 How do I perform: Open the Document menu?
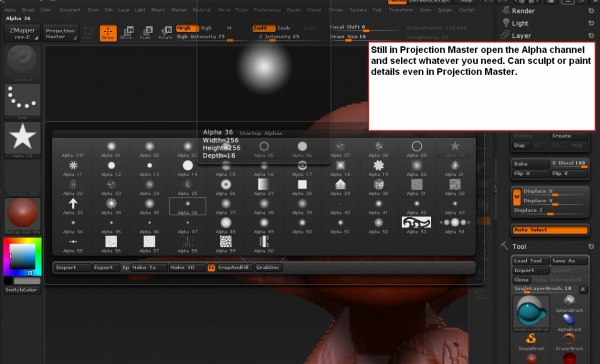70,10
